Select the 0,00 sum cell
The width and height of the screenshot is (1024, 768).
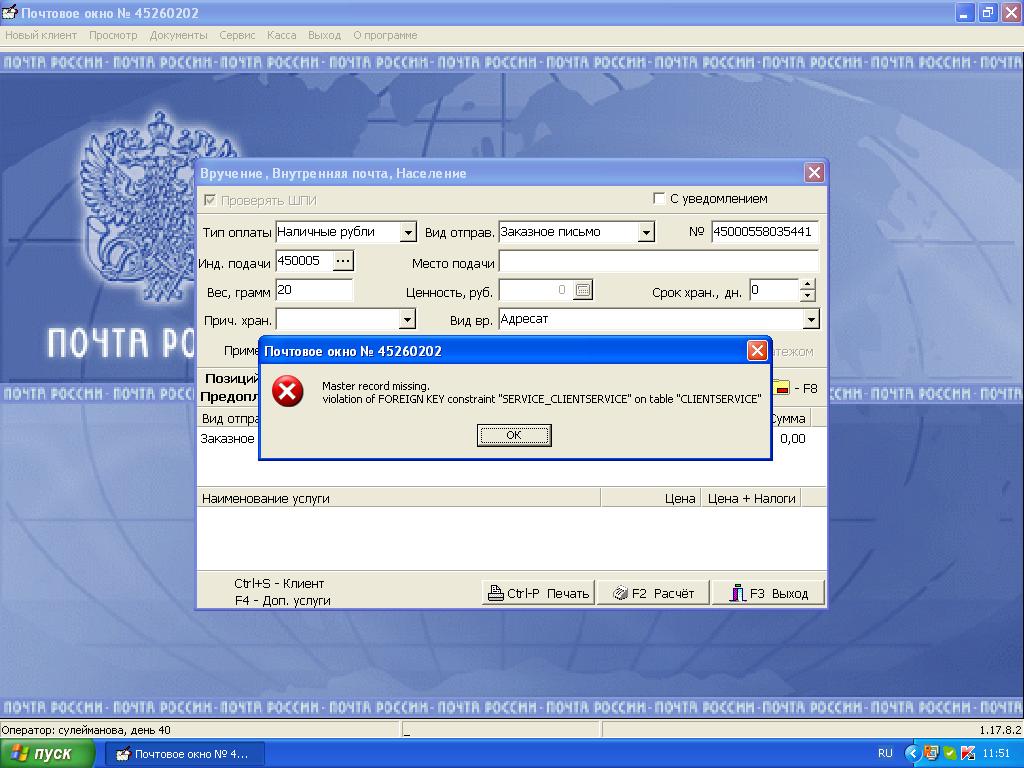coord(792,439)
